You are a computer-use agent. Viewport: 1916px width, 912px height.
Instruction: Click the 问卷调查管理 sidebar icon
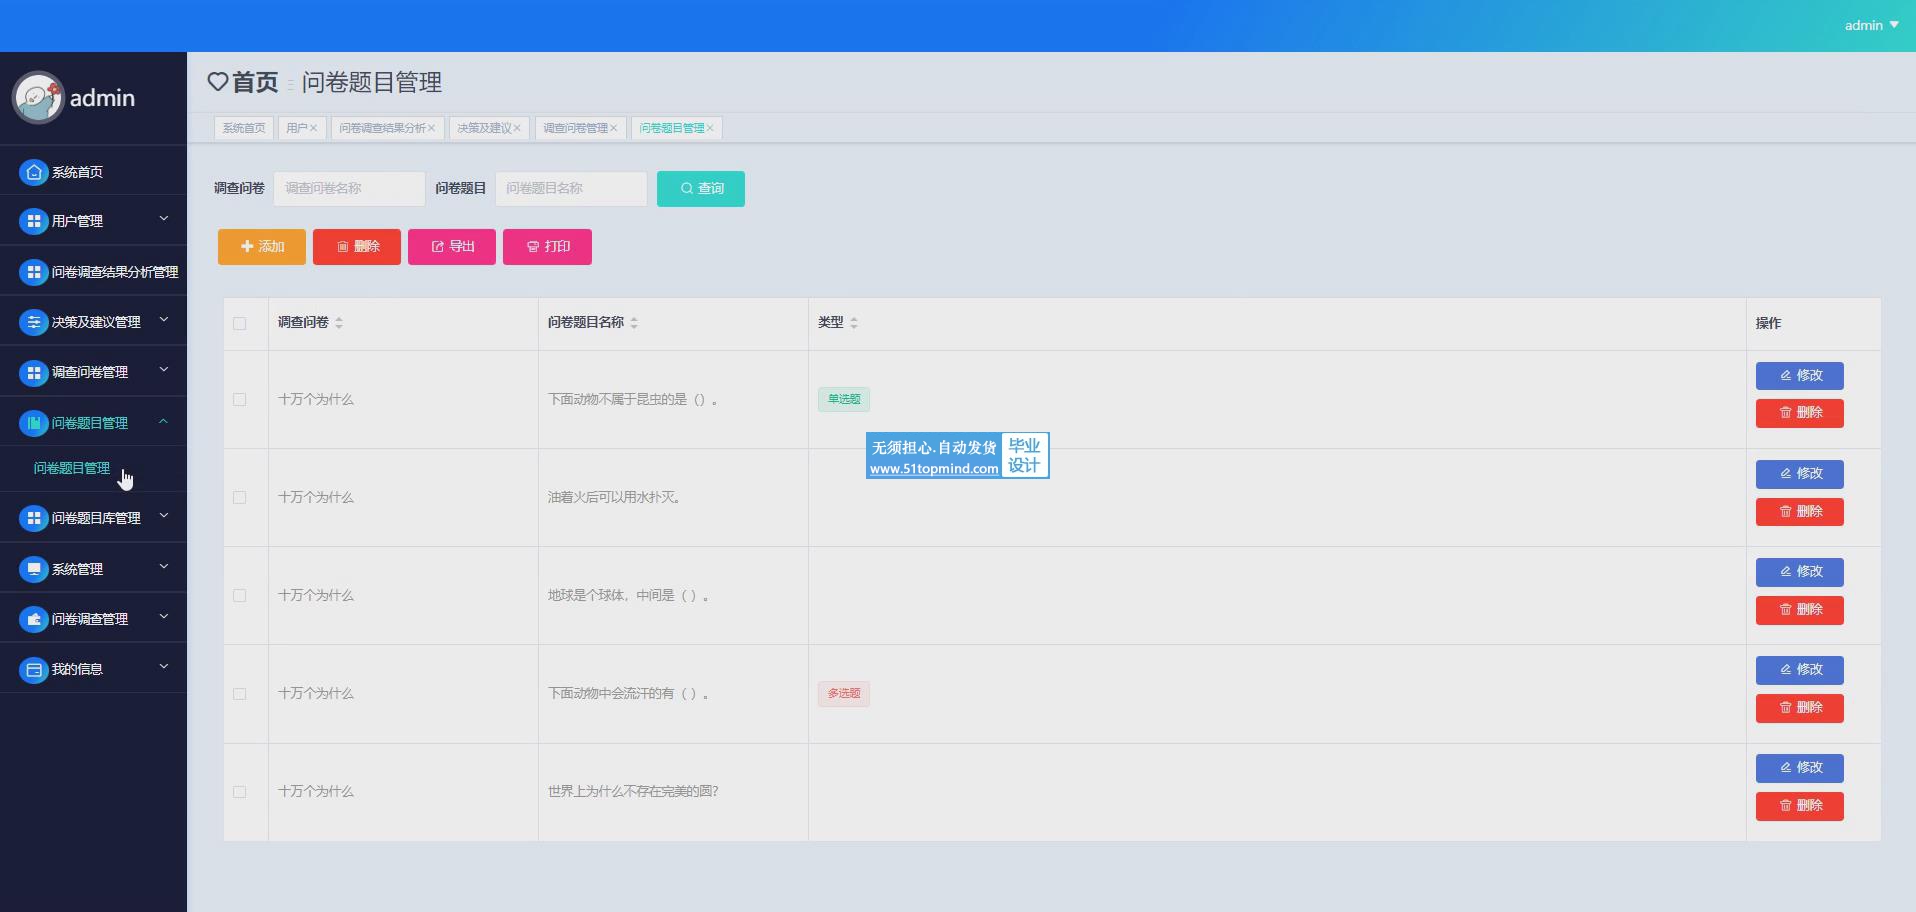pyautogui.click(x=34, y=619)
